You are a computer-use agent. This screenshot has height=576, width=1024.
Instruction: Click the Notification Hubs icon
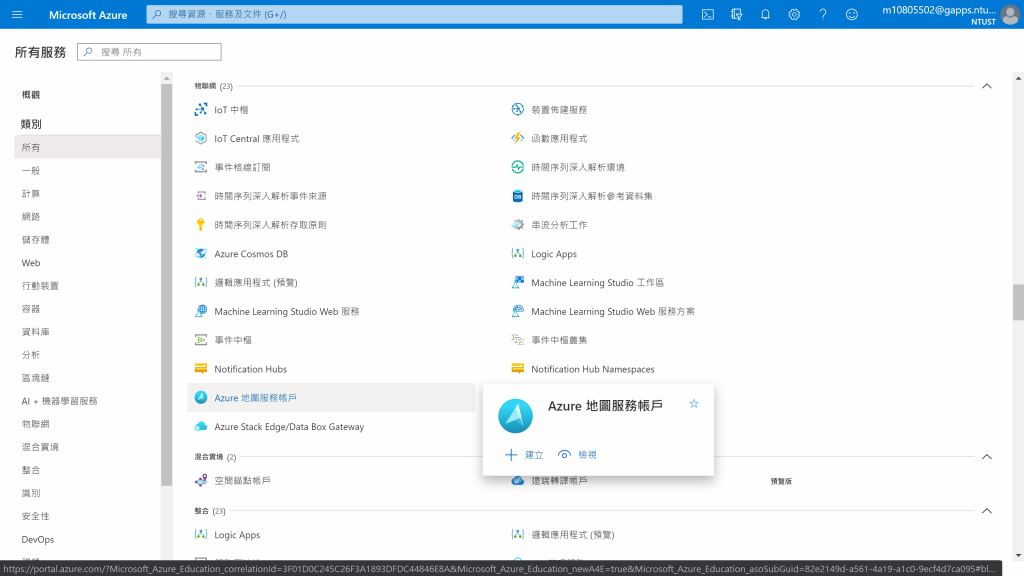coord(201,369)
